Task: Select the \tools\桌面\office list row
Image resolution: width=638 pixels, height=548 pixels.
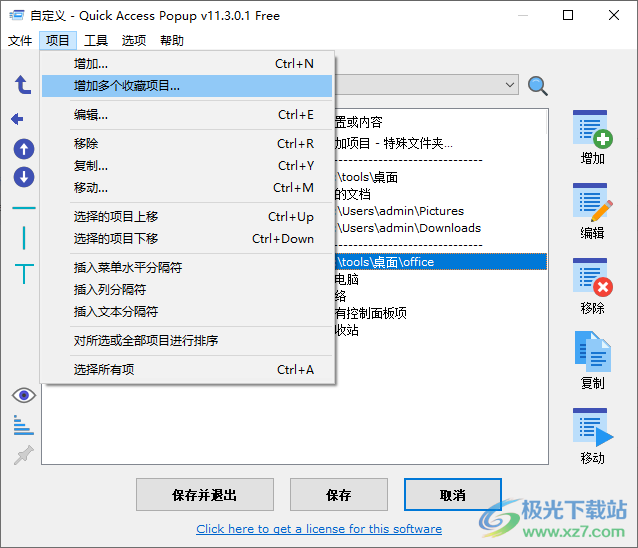Action: pyautogui.click(x=441, y=262)
